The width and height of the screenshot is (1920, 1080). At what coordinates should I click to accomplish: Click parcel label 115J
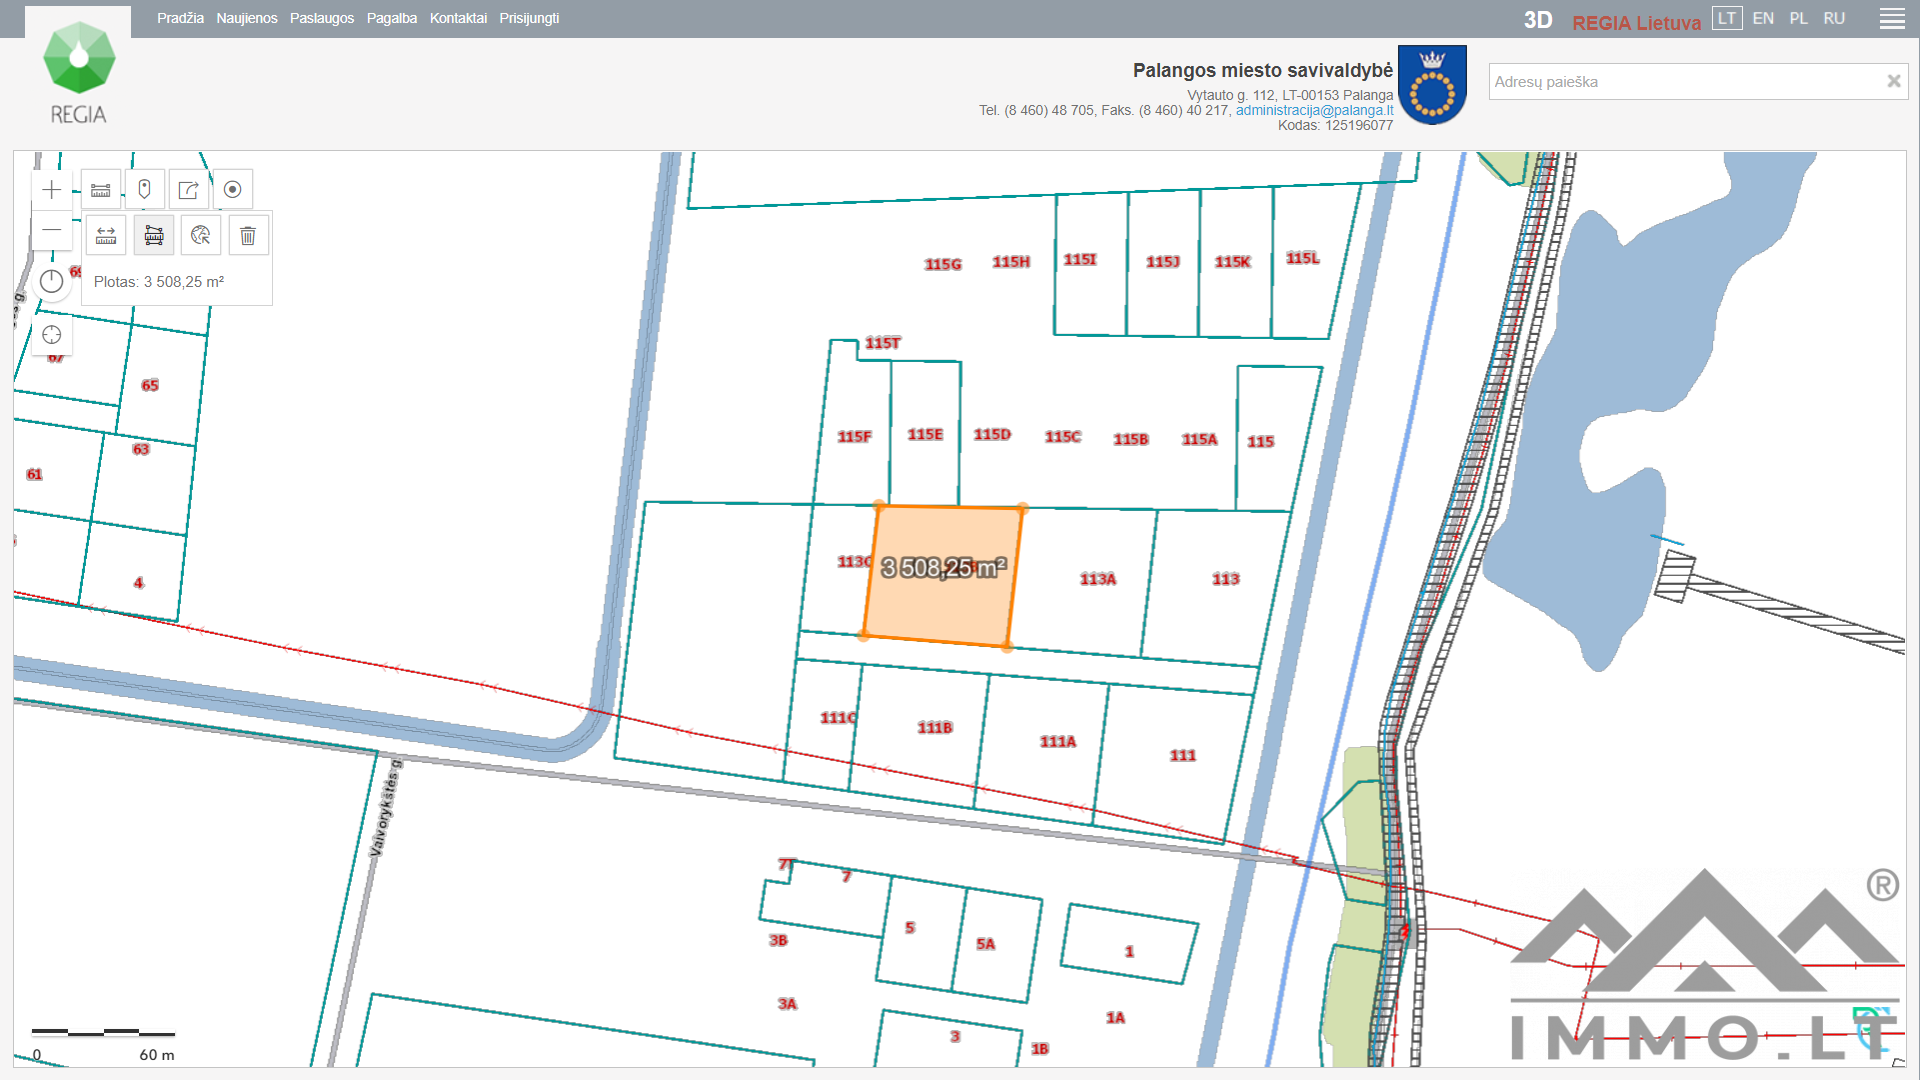1163,262
